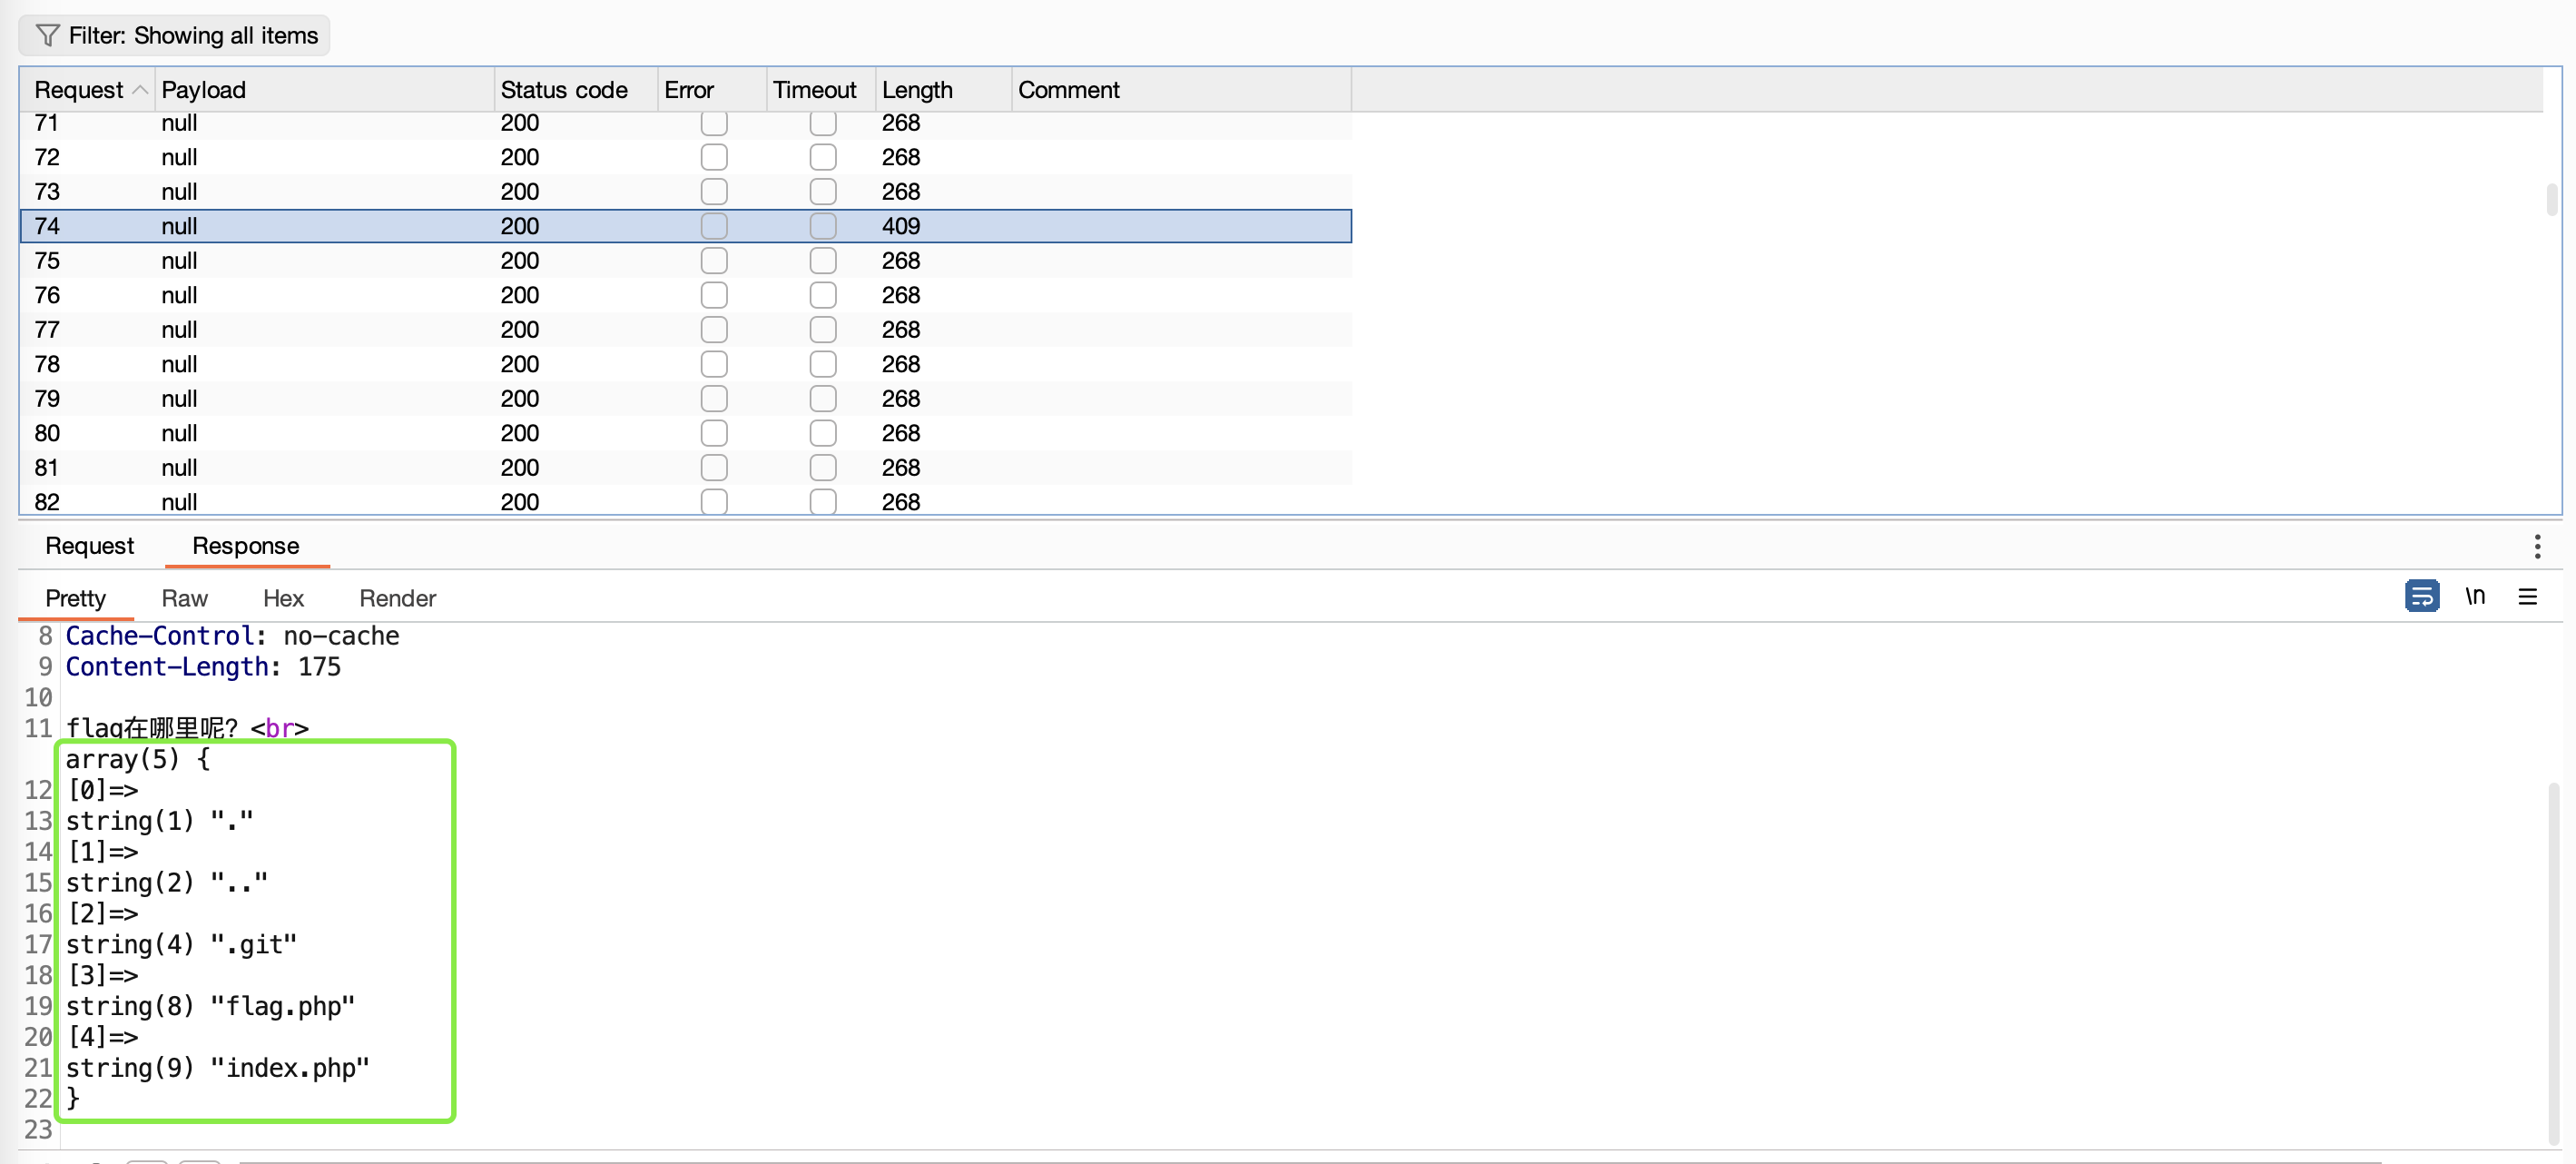Select request row 73
The width and height of the screenshot is (2576, 1164).
[686, 191]
